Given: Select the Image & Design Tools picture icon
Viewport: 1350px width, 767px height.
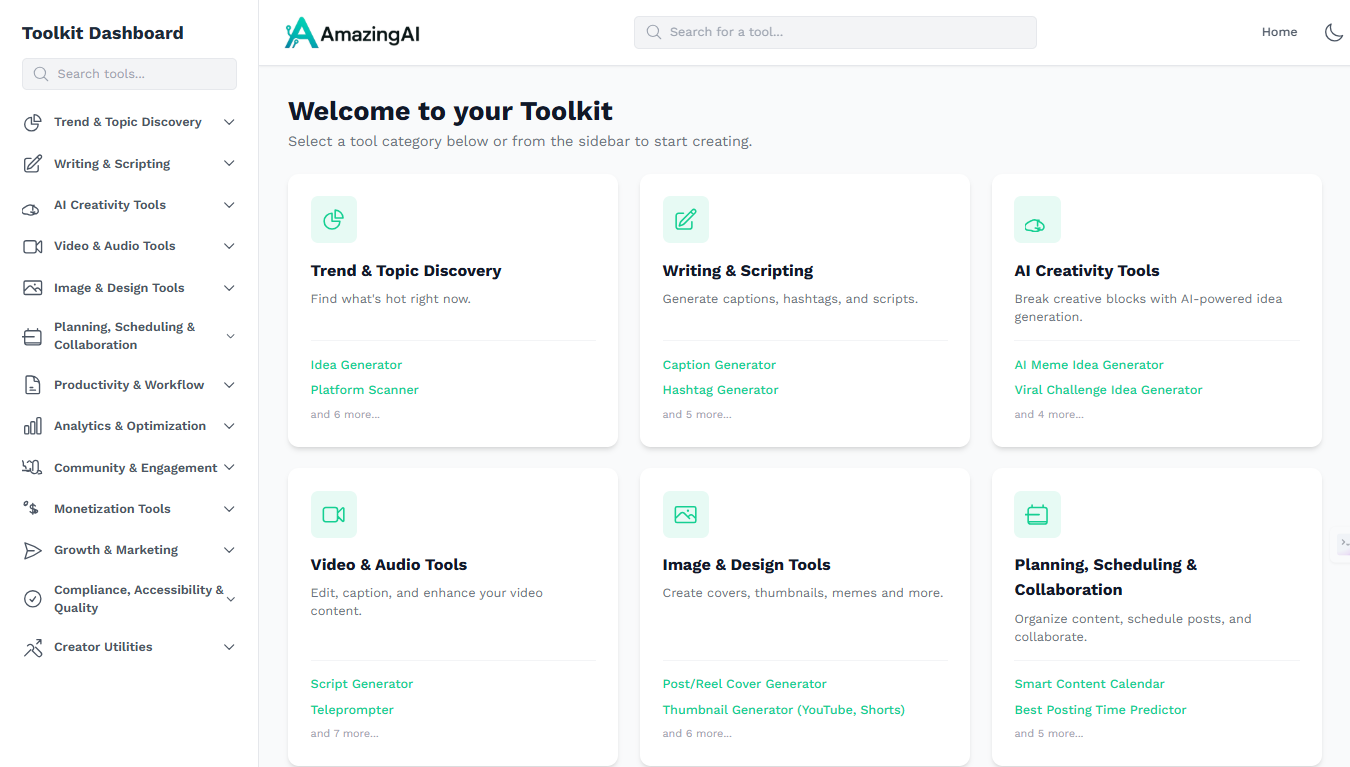Looking at the screenshot, I should point(33,287).
